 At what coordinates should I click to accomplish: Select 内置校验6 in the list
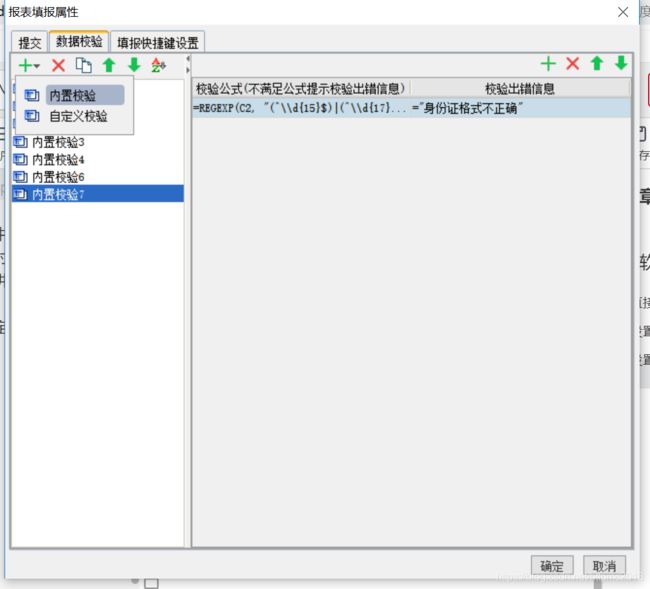98,177
